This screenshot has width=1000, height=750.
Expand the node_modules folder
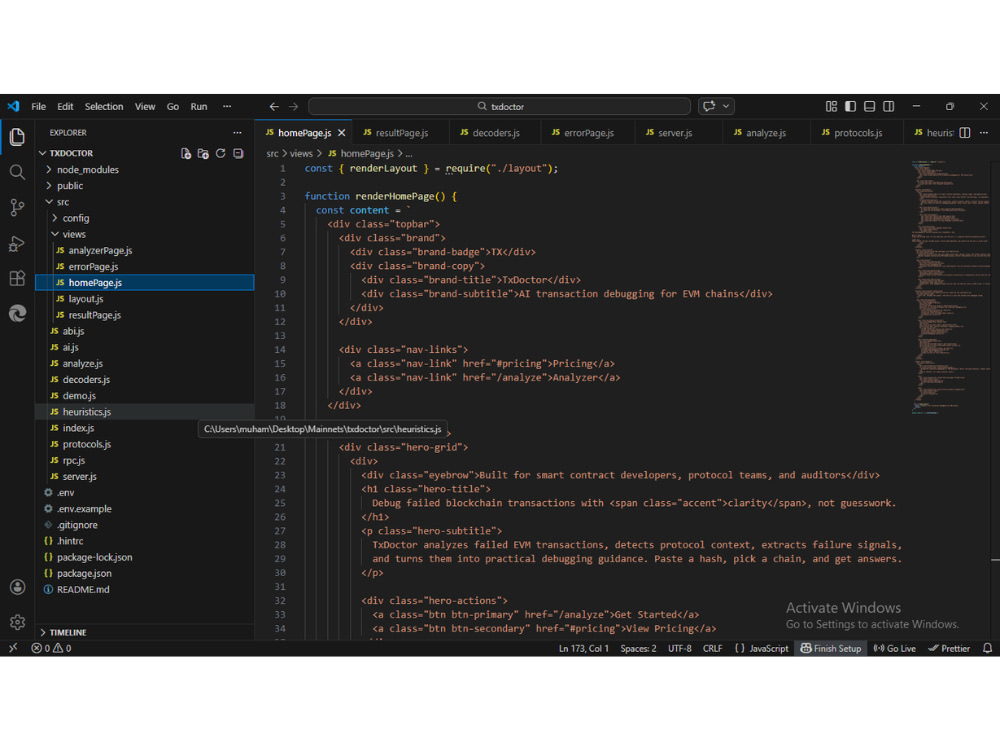[x=145, y=170]
